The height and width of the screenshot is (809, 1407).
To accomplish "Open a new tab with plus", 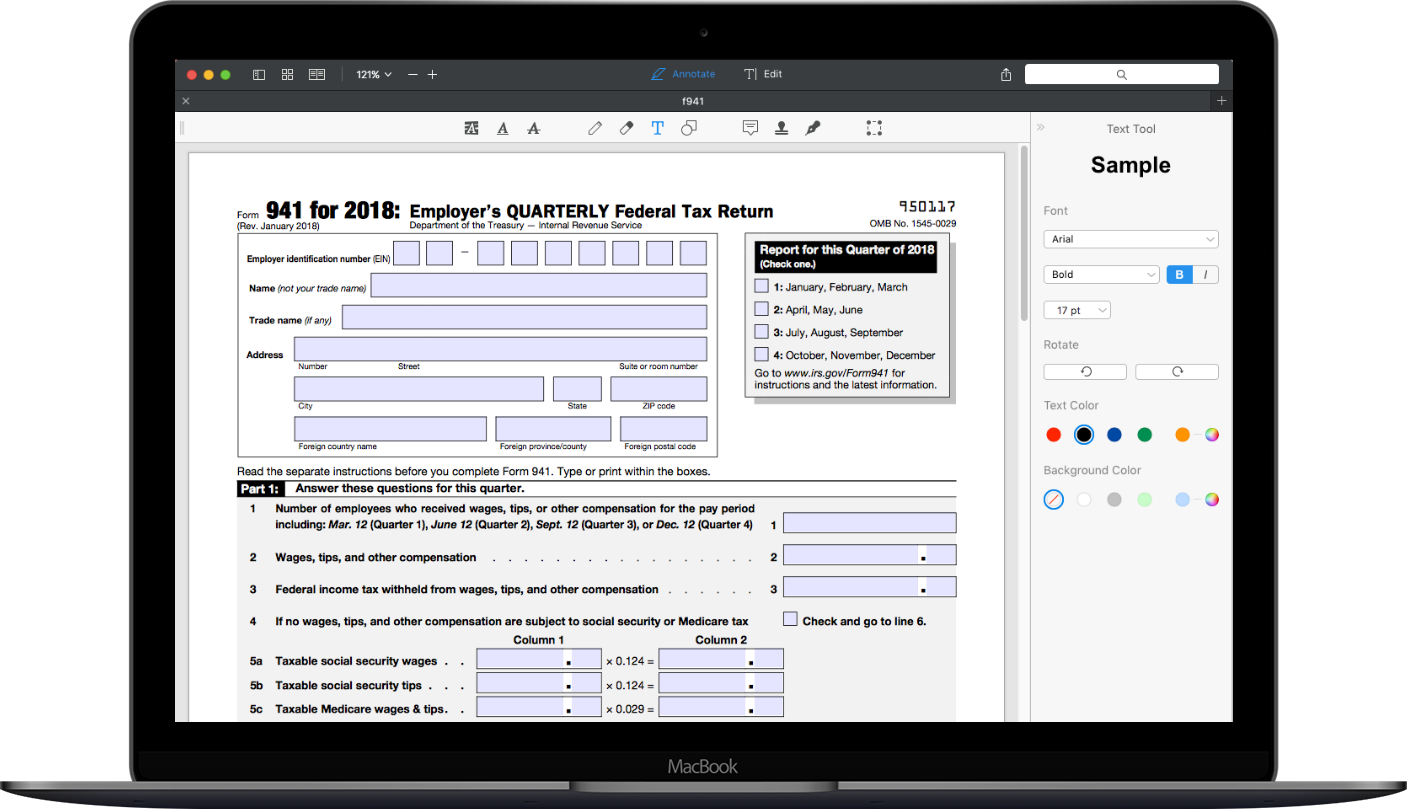I will coord(1221,101).
